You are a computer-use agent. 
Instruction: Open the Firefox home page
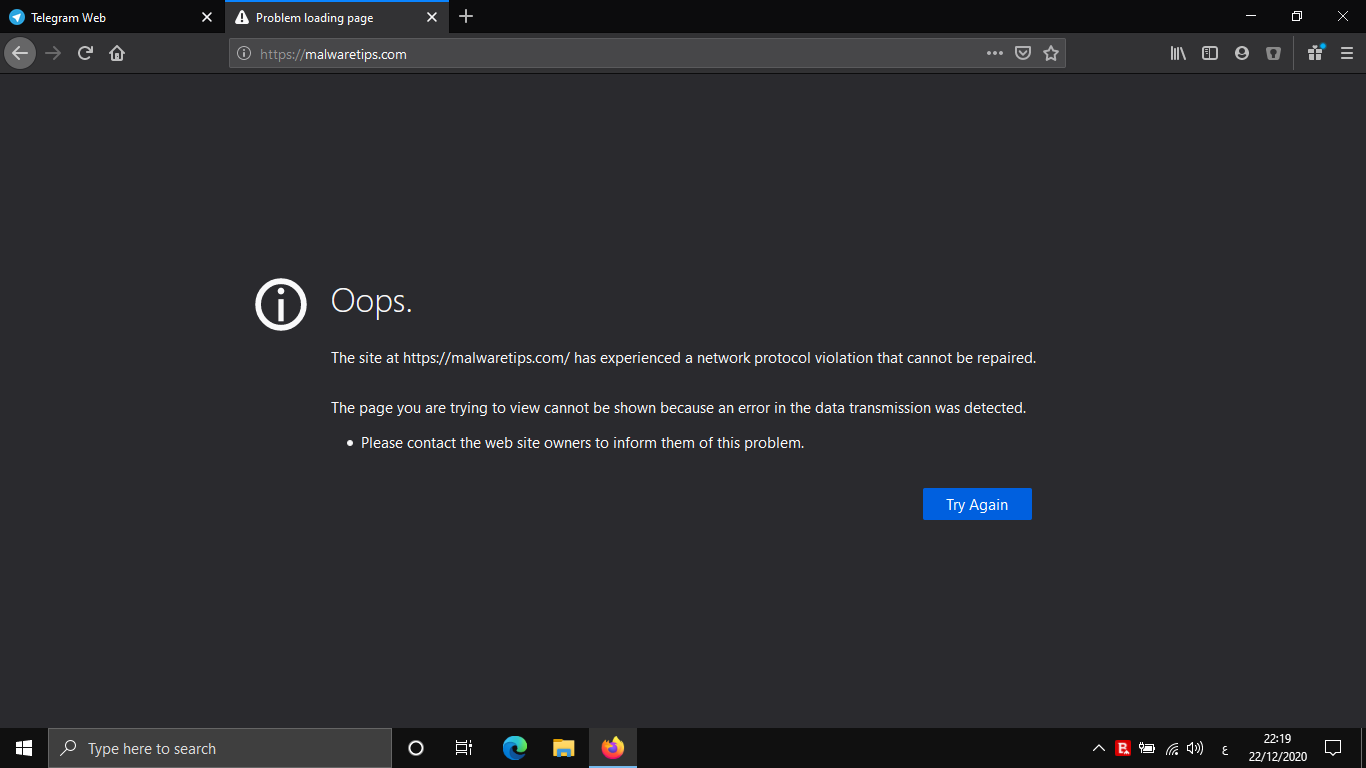117,53
